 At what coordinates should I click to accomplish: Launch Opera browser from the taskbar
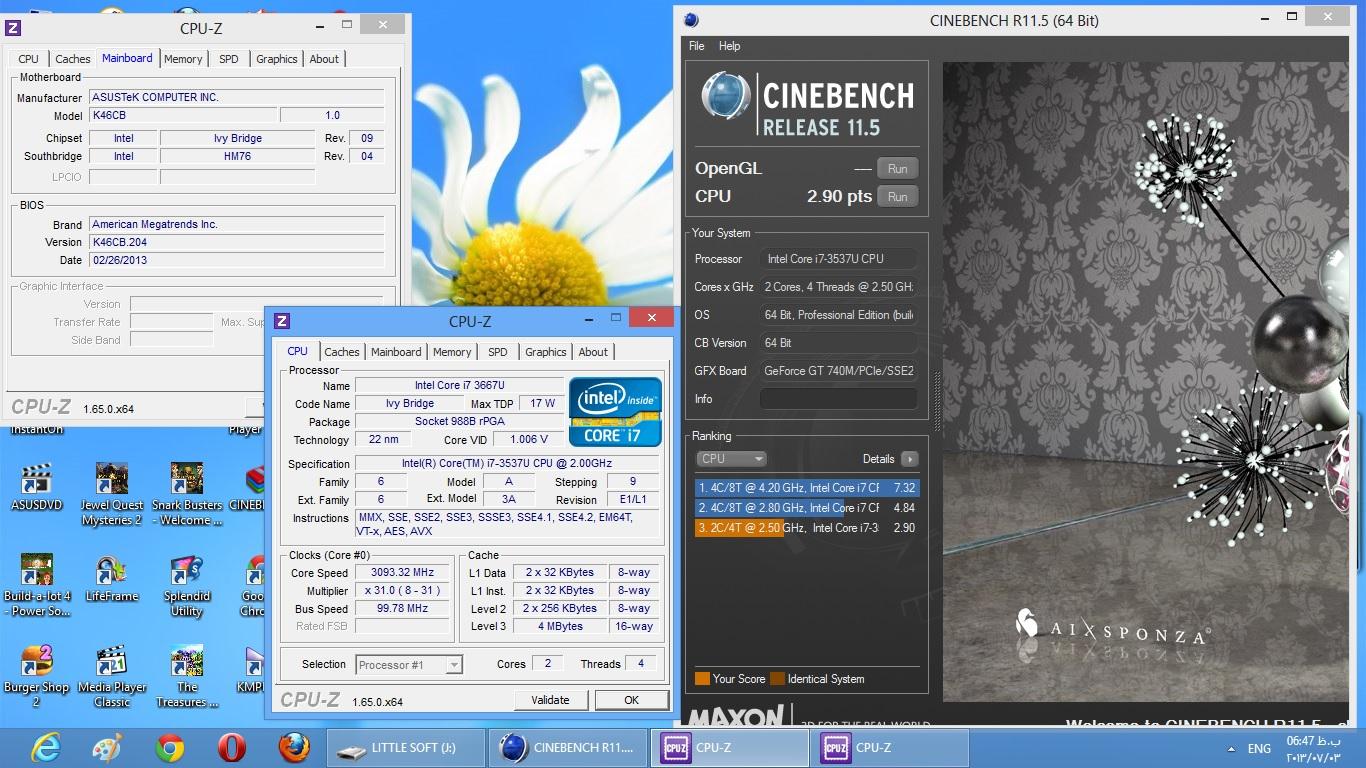(232, 747)
